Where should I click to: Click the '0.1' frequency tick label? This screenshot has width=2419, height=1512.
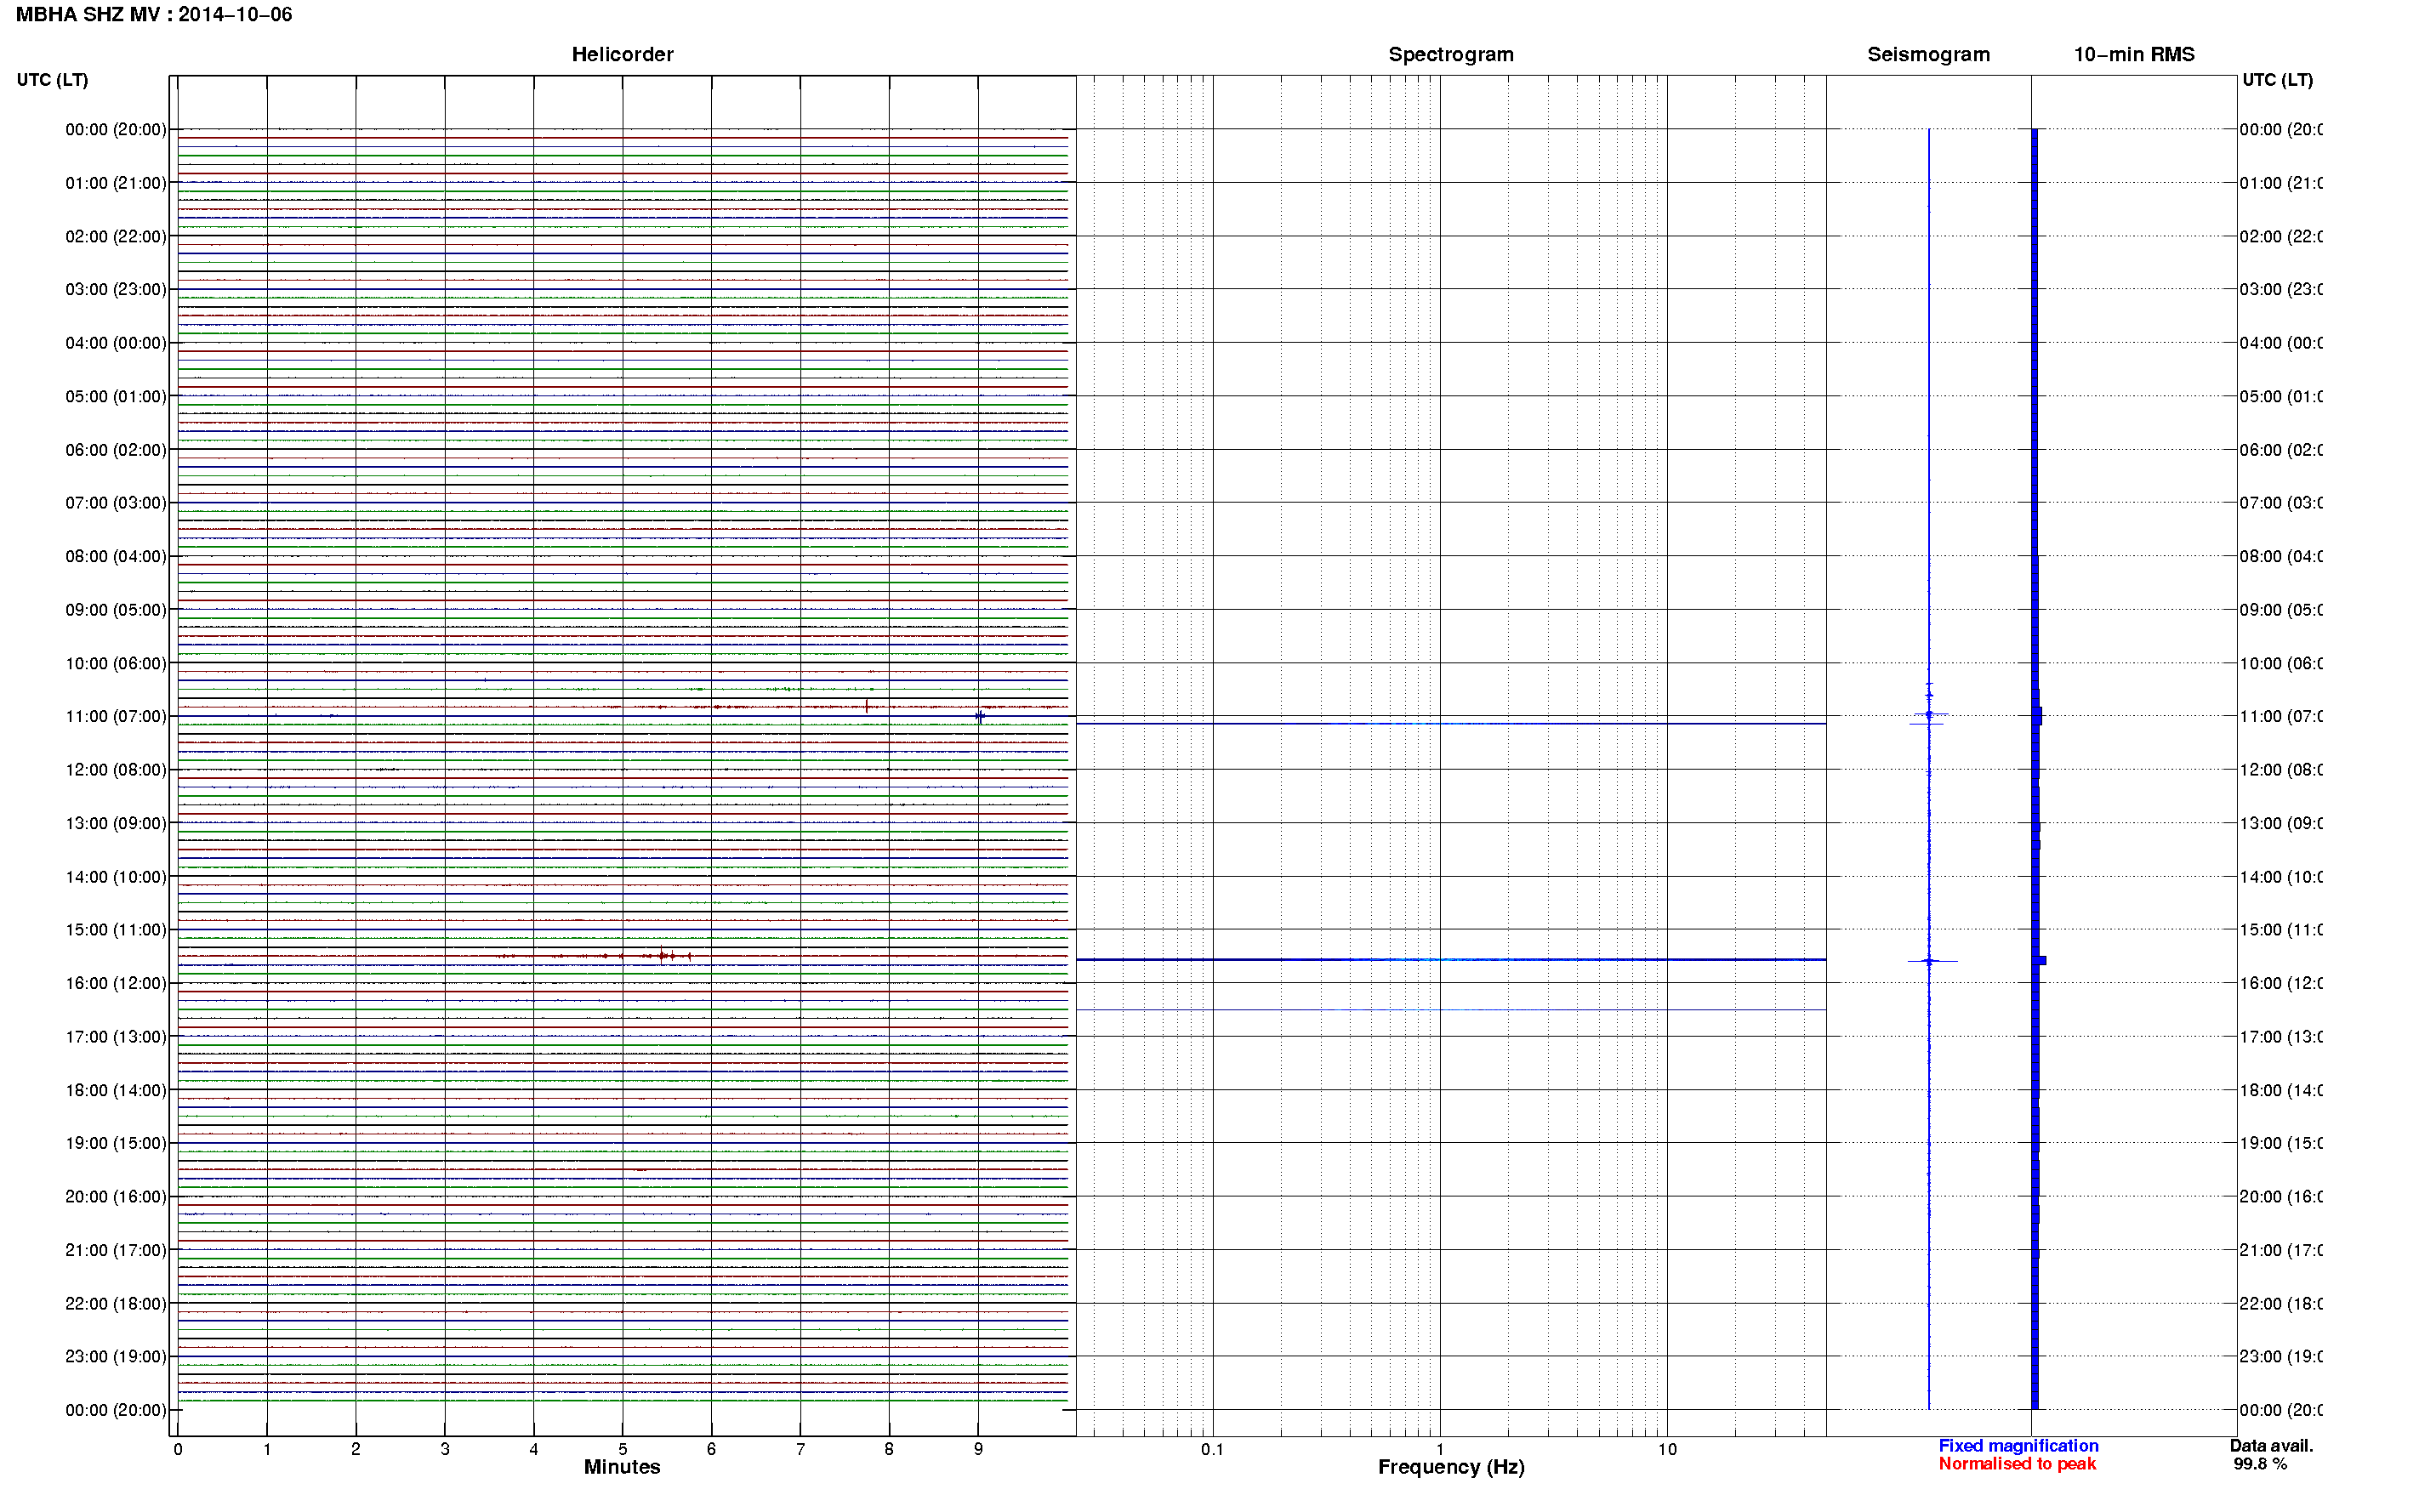coord(1212,1449)
